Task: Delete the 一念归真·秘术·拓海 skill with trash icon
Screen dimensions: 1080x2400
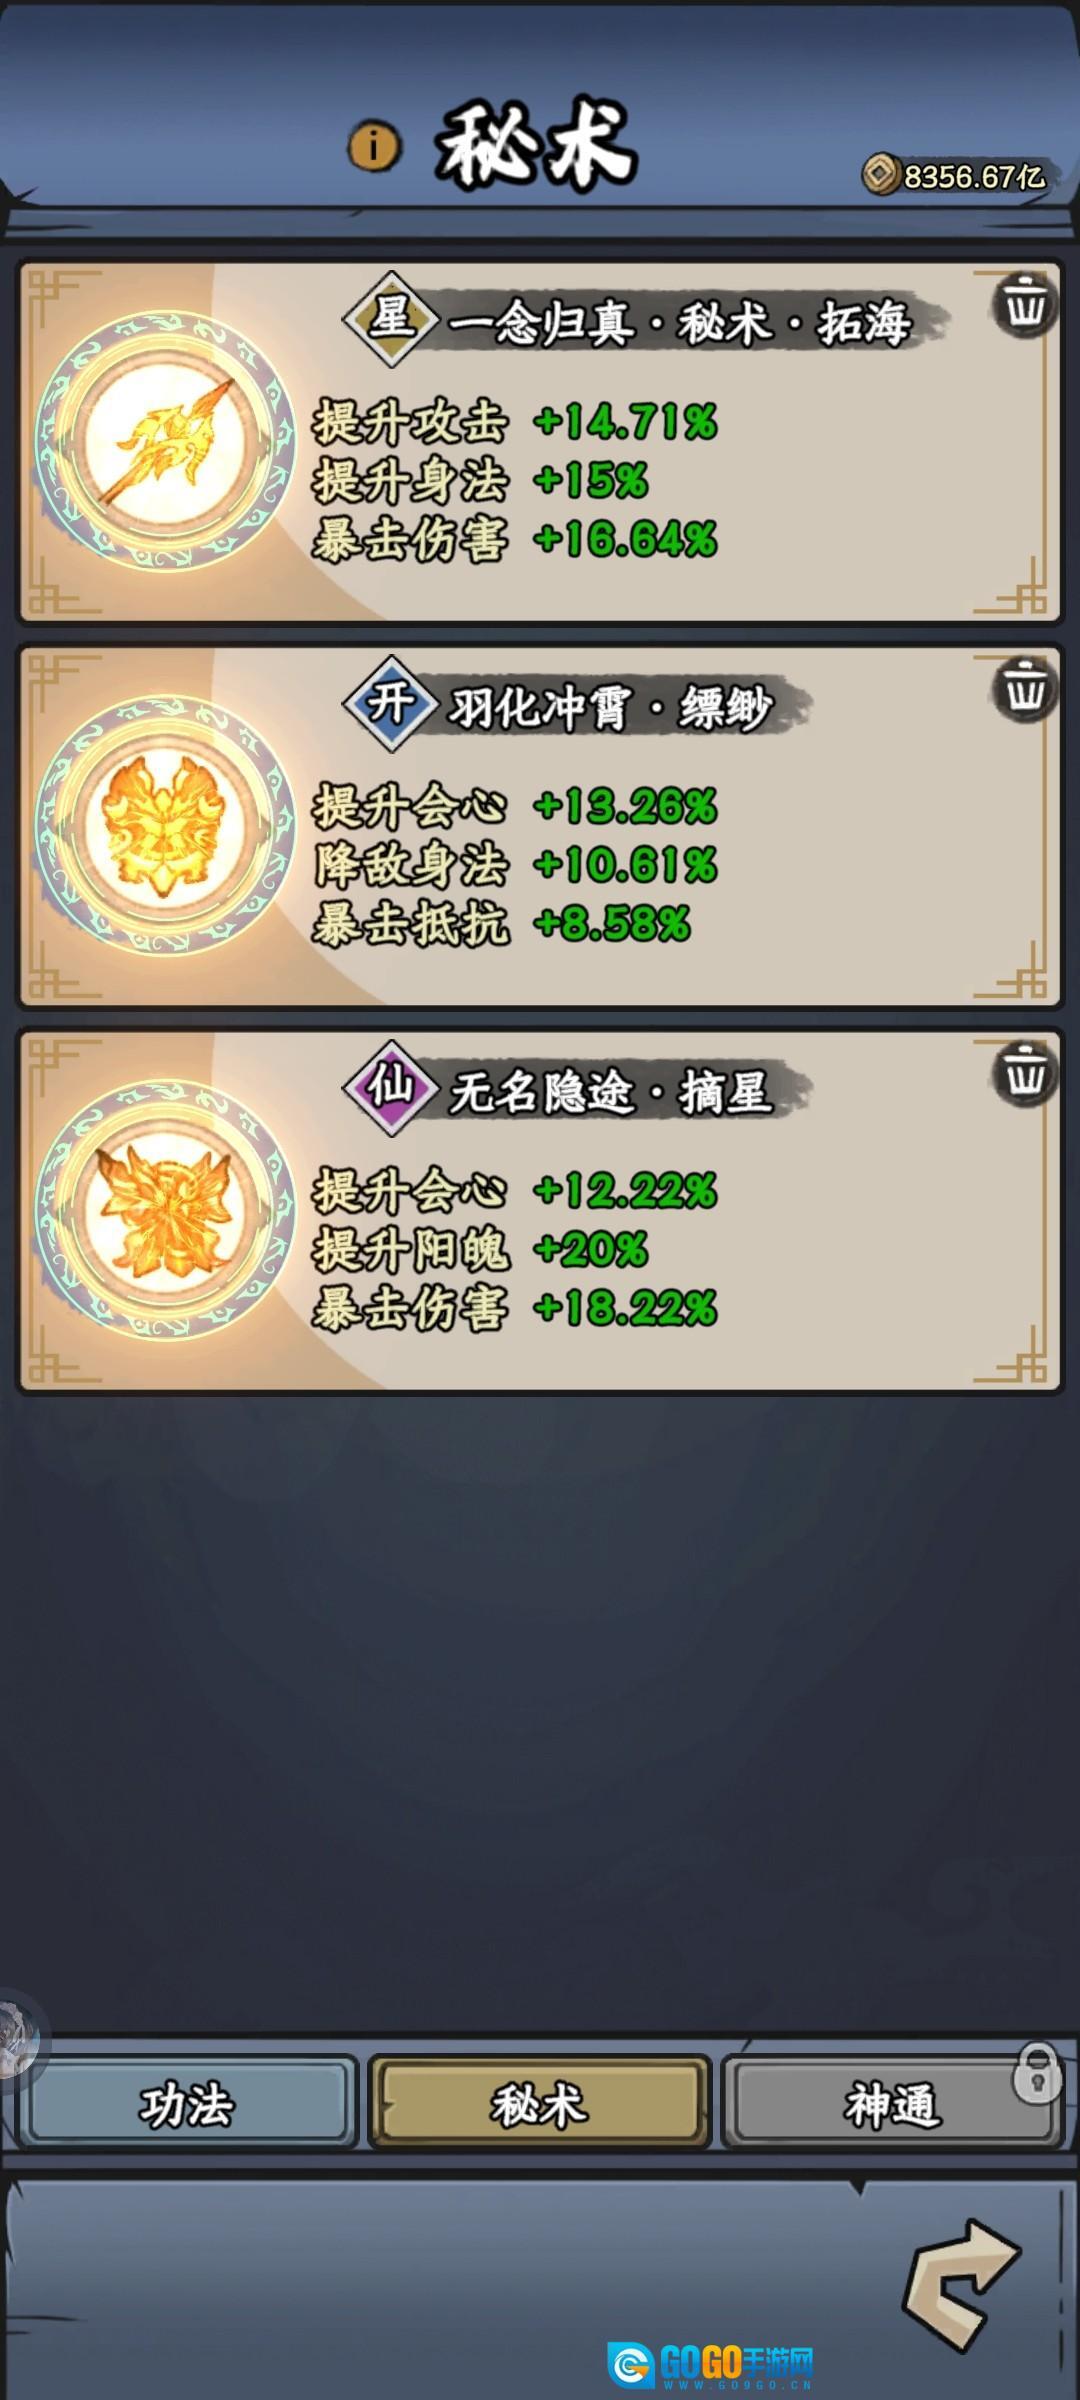Action: pyautogui.click(x=1025, y=305)
